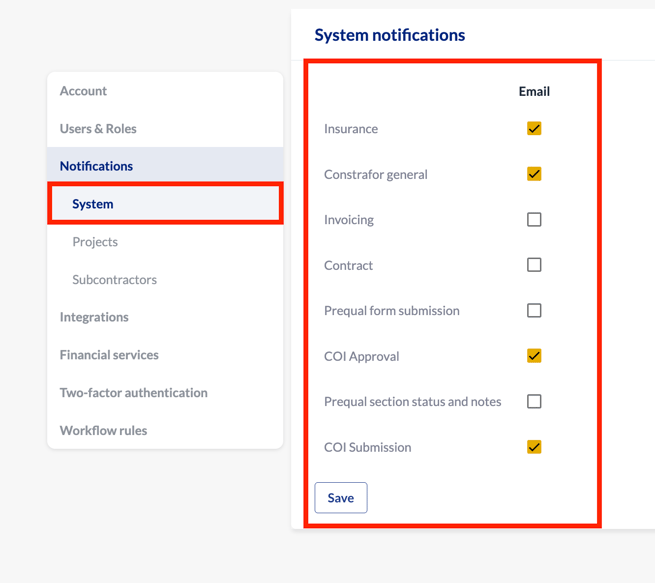The width and height of the screenshot is (655, 583).
Task: Uncheck the COI Approval checkbox
Action: pos(534,356)
